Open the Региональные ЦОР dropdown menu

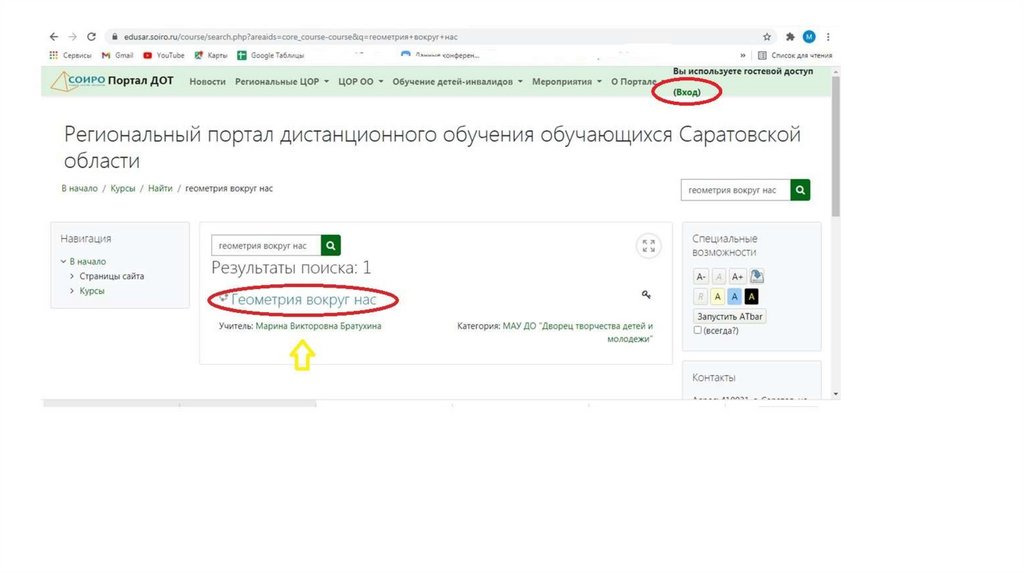point(281,82)
